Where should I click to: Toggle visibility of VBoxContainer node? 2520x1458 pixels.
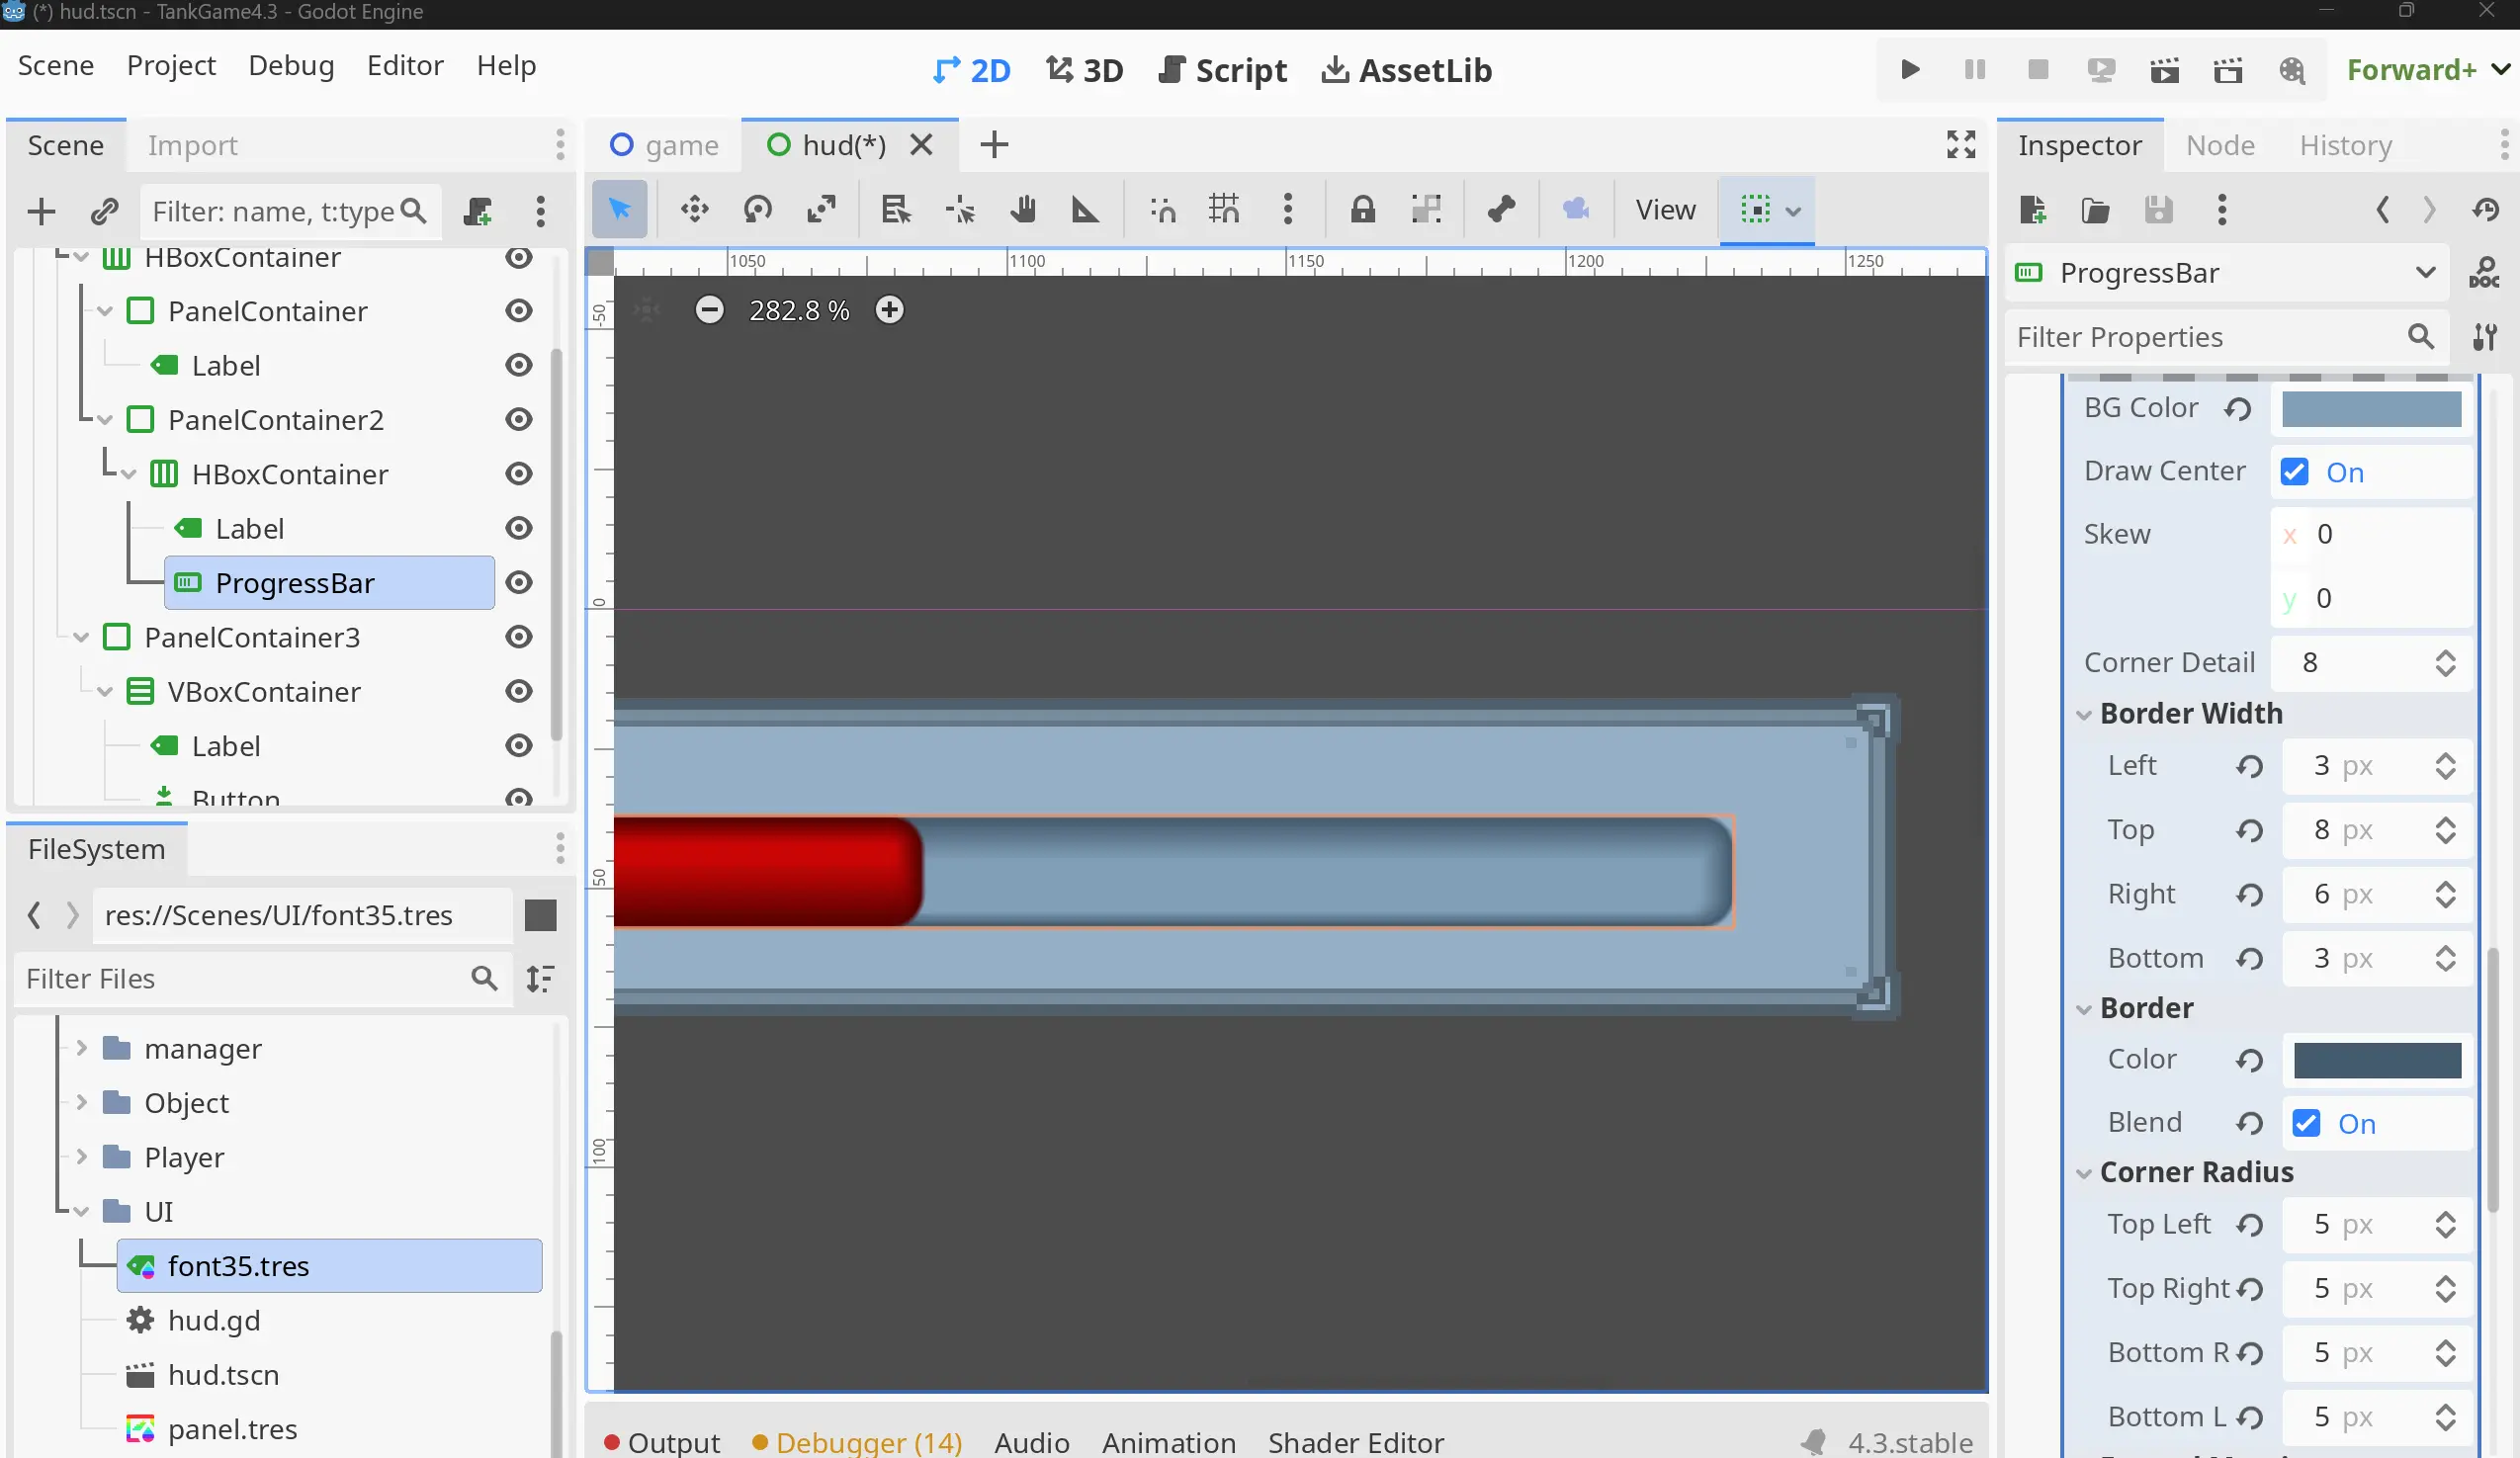tap(518, 692)
